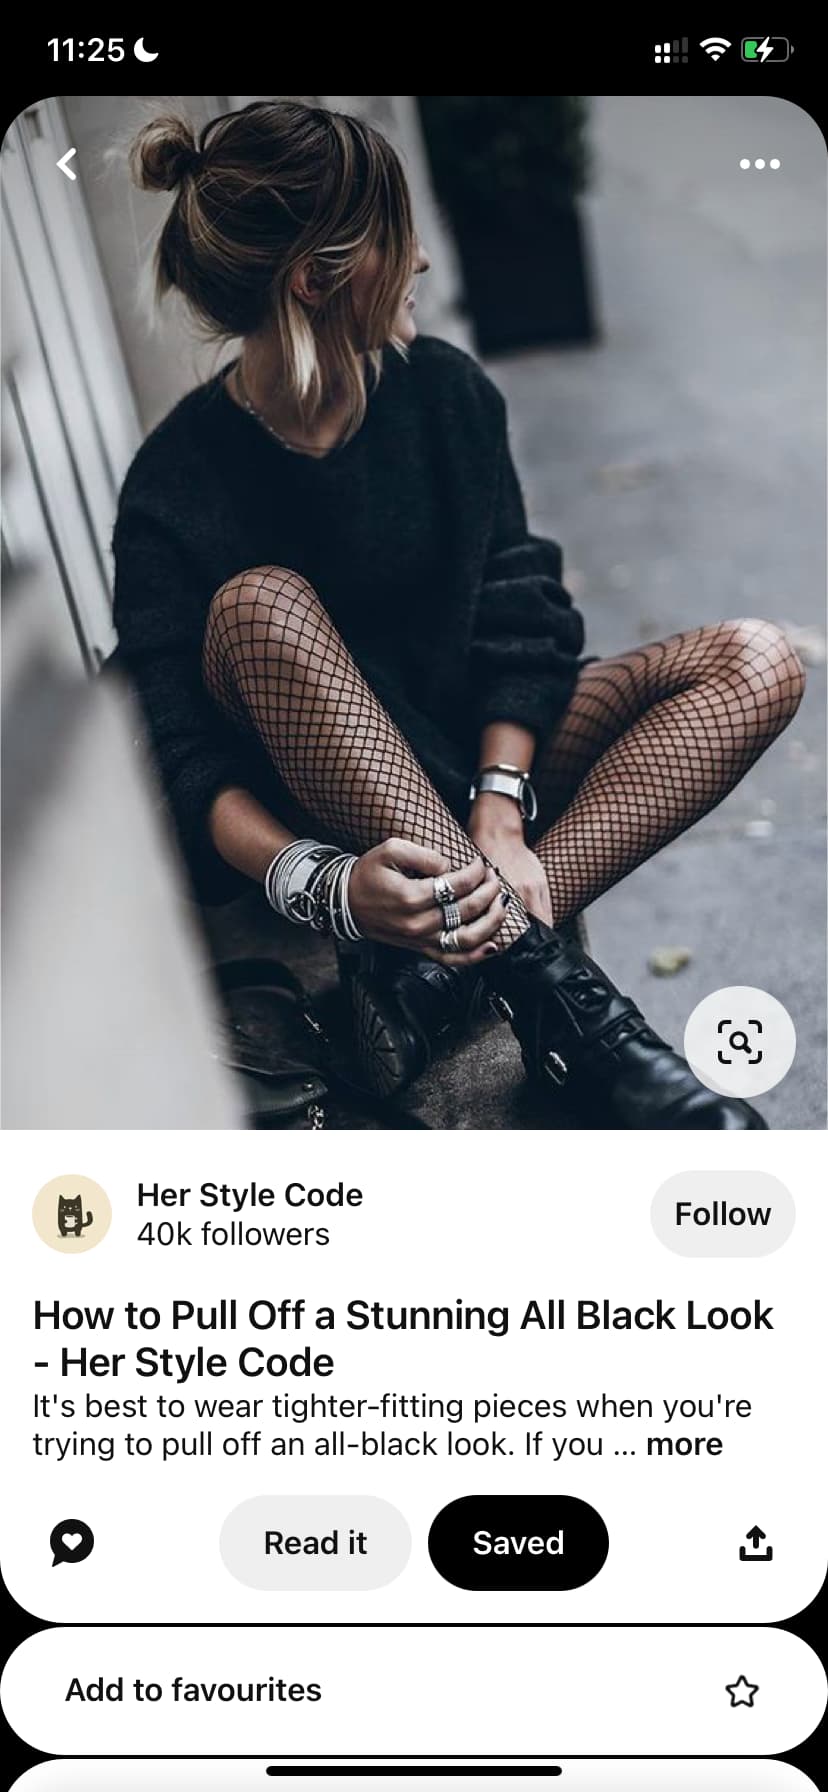Tap the share upload icon

756,1543
